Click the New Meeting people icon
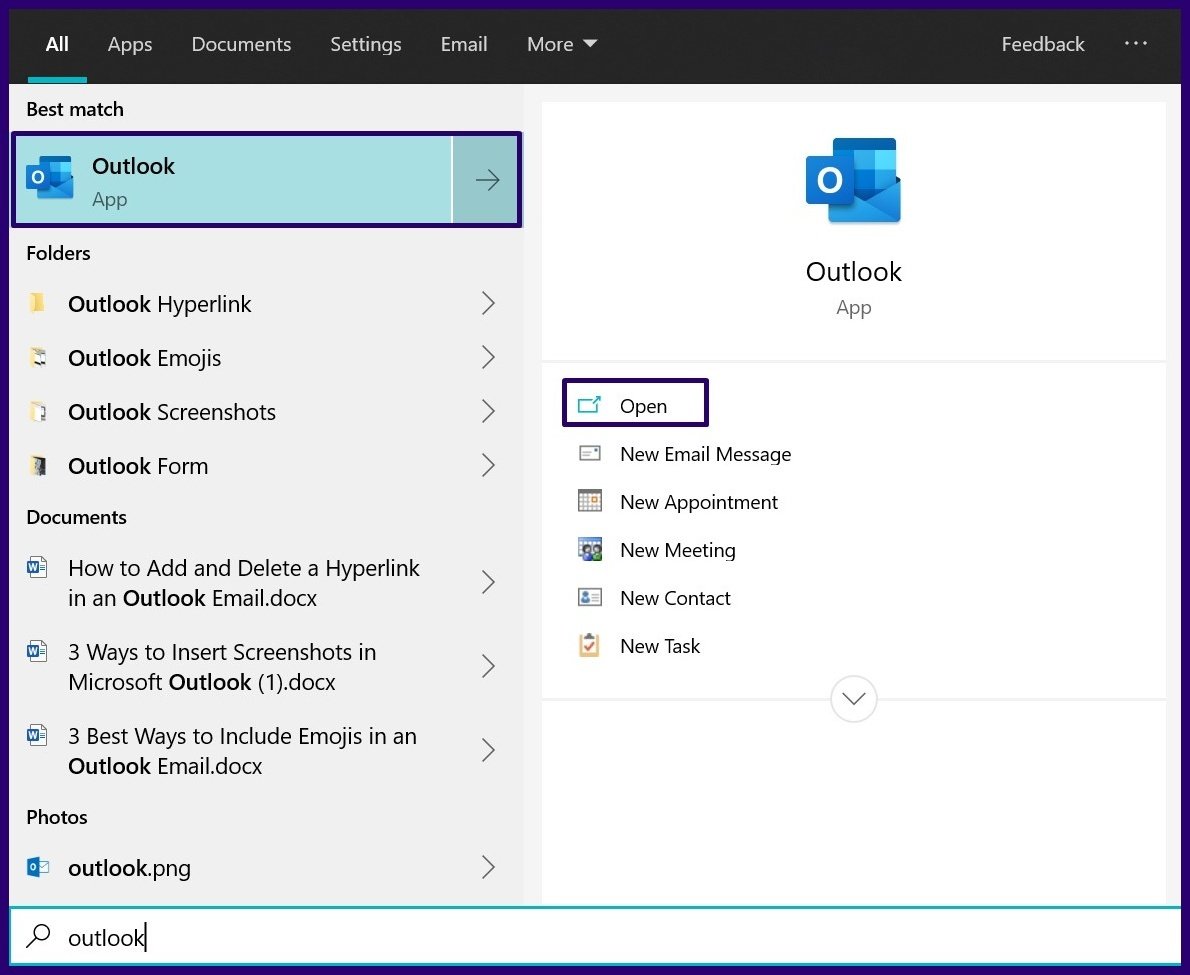The height and width of the screenshot is (975, 1190). click(590, 549)
